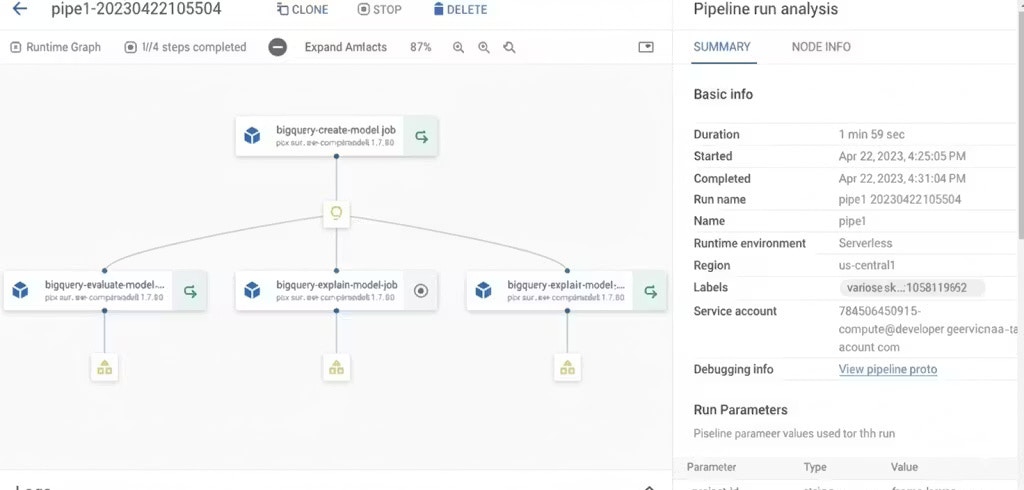Open artifact below bigquery-evaluate-model node
Screen dimensions: 1024x490
coord(104,368)
